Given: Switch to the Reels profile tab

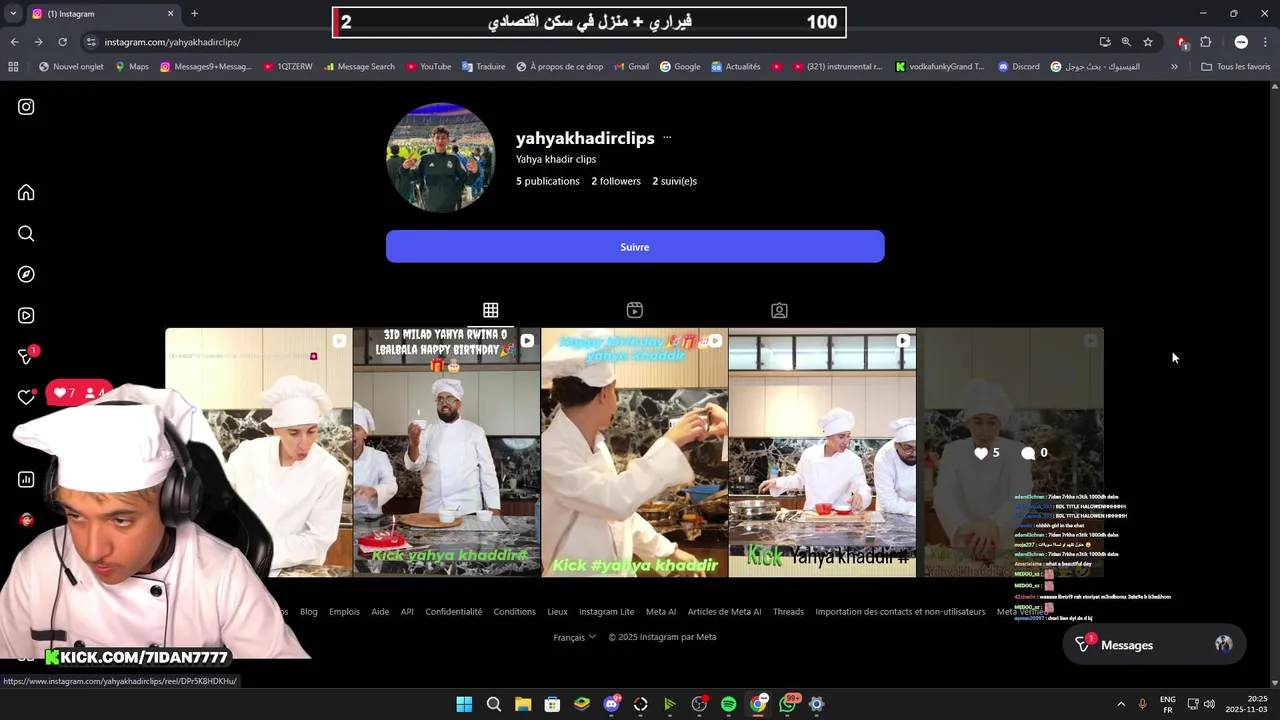Looking at the screenshot, I should click(634, 311).
